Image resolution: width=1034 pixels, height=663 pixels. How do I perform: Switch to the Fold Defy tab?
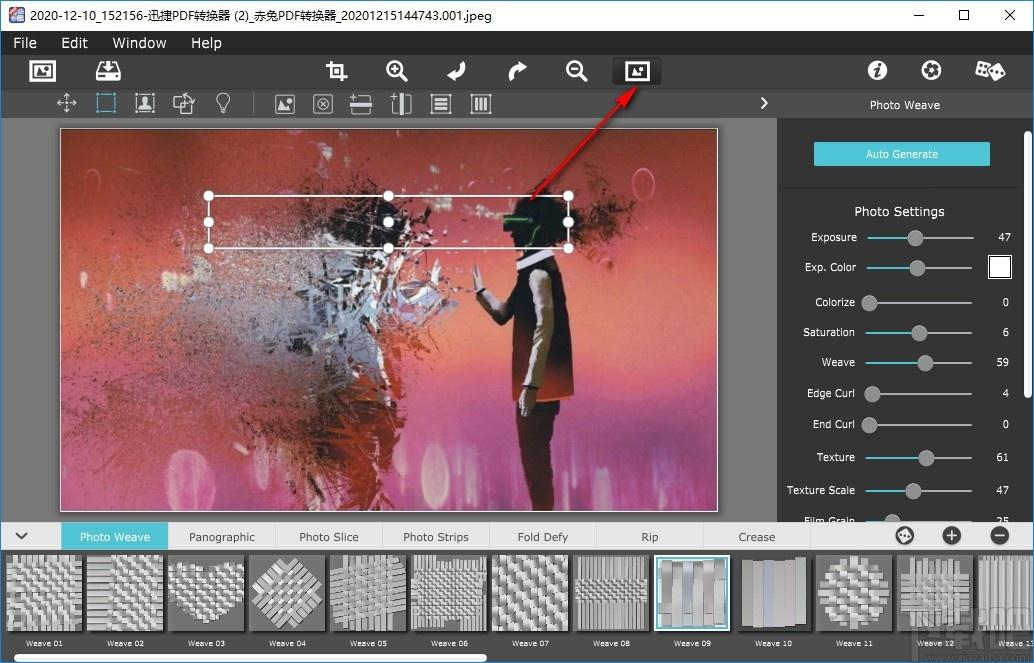[x=543, y=536]
